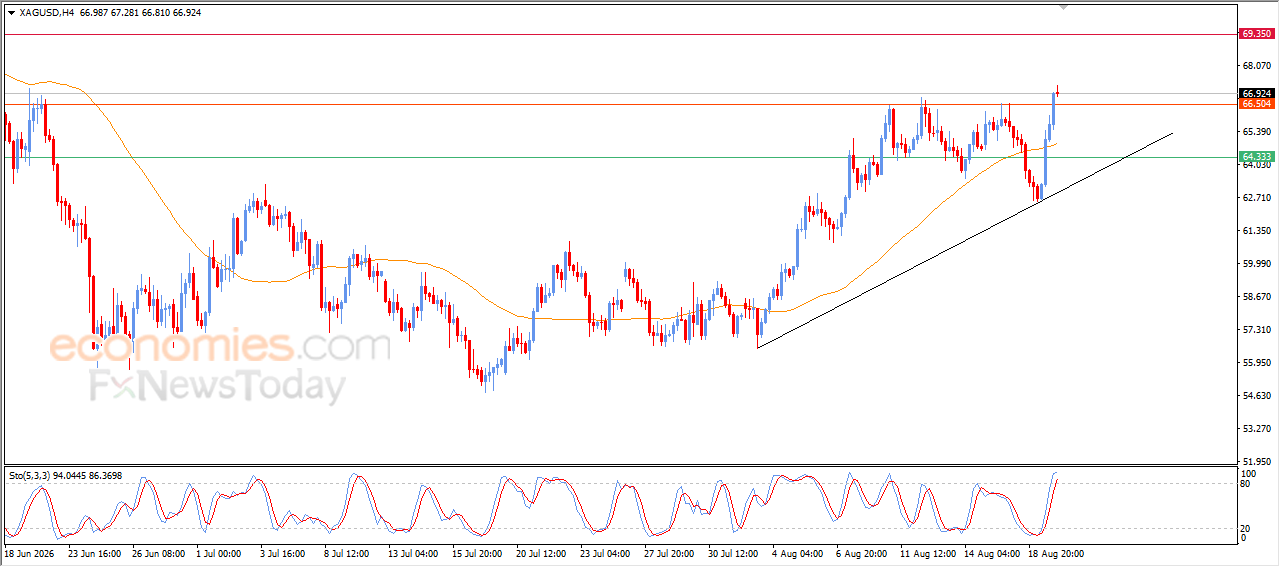
Task: Click the FxNewsToday watermark logo
Action: 218,386
